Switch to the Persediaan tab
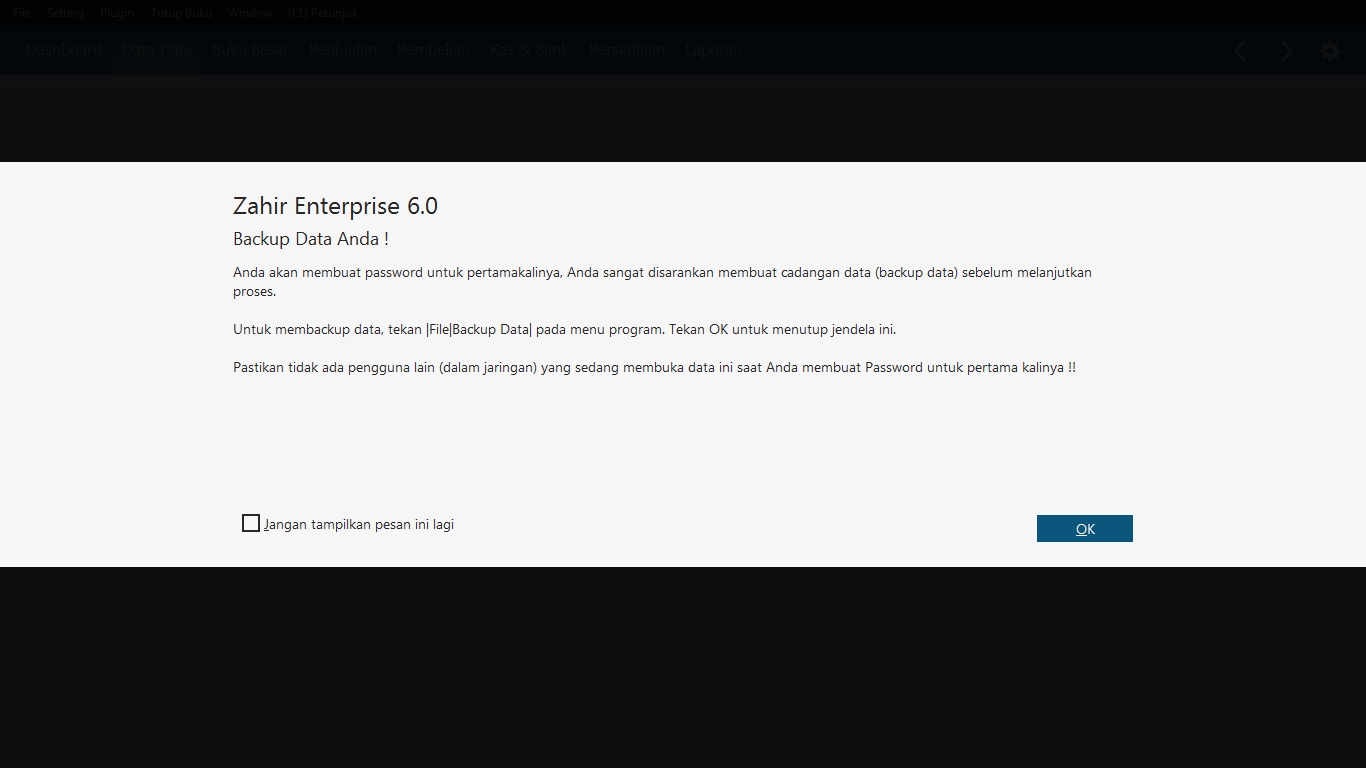The width and height of the screenshot is (1366, 768). pyautogui.click(x=627, y=50)
